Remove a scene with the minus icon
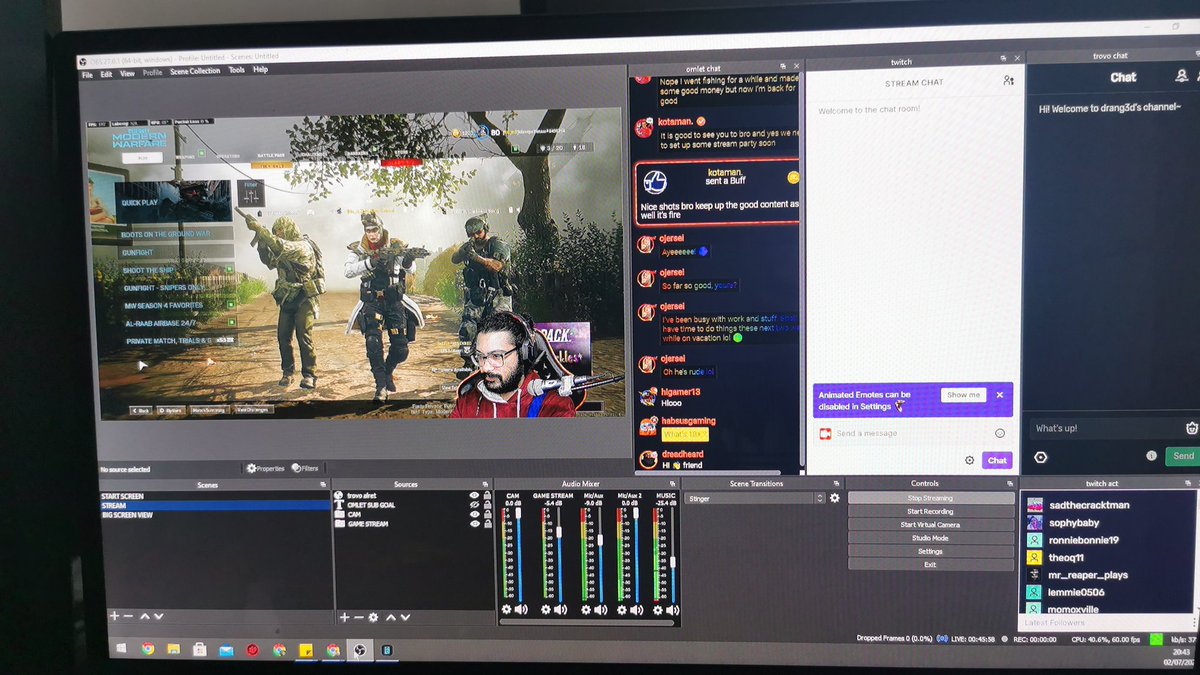The height and width of the screenshot is (675, 1200). pyautogui.click(x=126, y=617)
